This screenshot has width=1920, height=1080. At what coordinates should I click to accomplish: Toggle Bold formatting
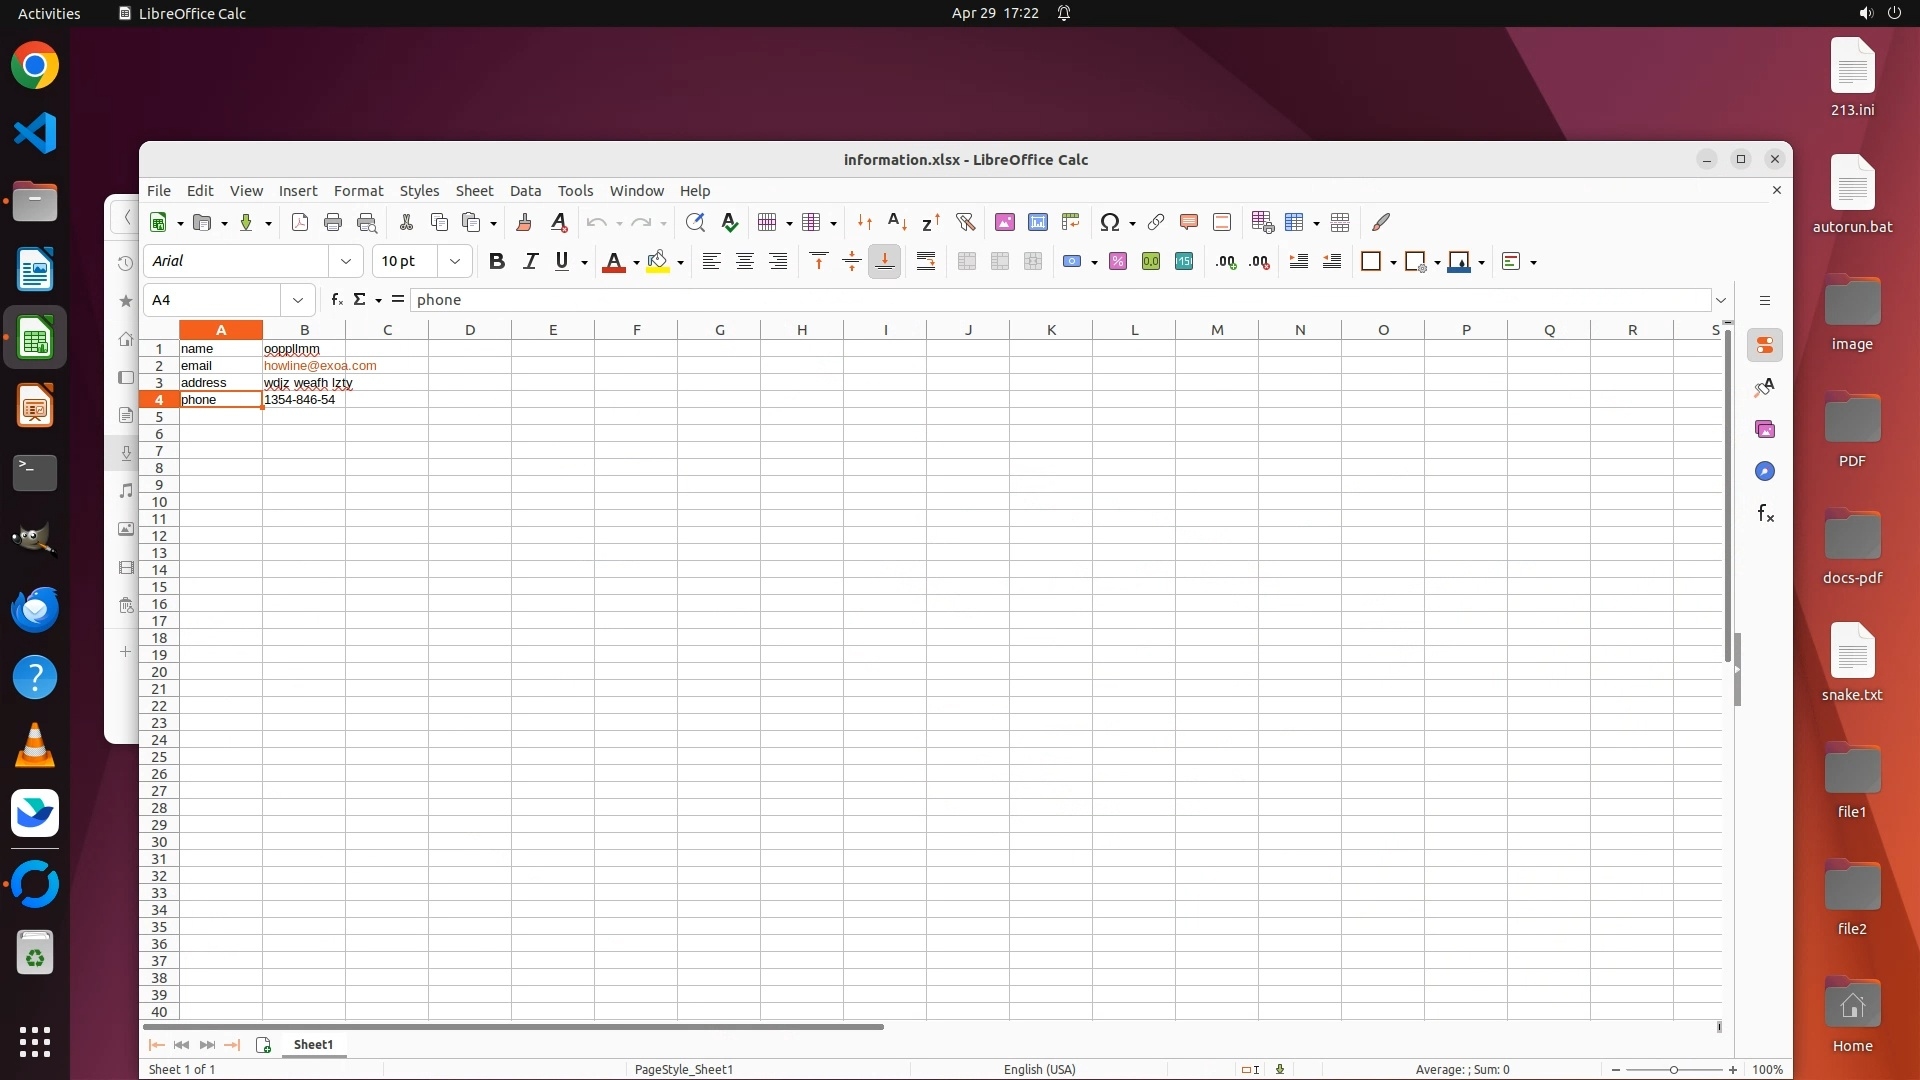pyautogui.click(x=496, y=261)
